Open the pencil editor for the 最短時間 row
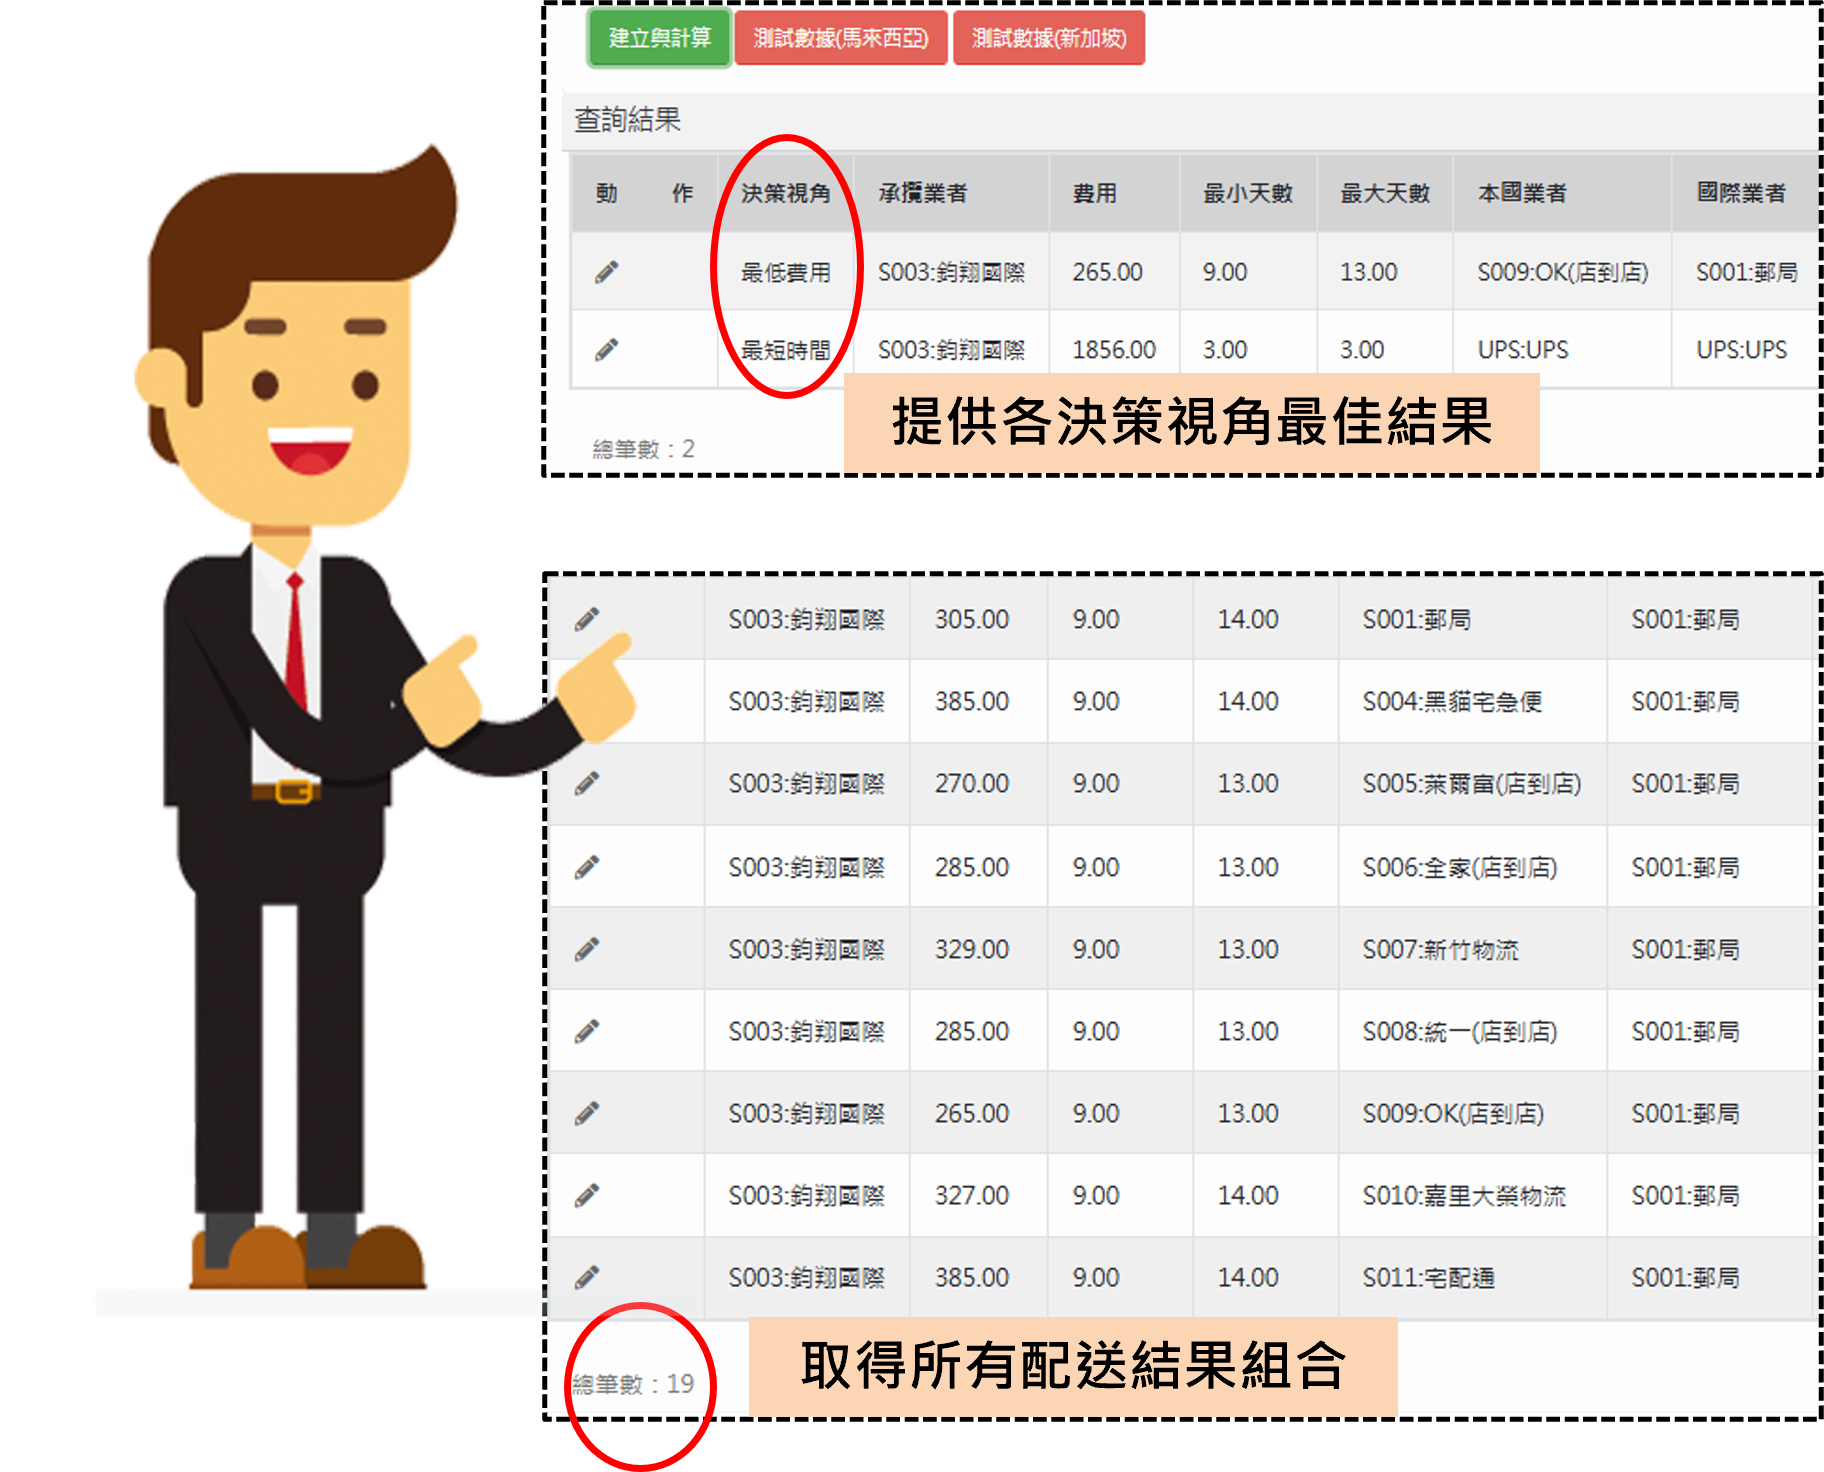The width and height of the screenshot is (1824, 1472). [x=606, y=350]
